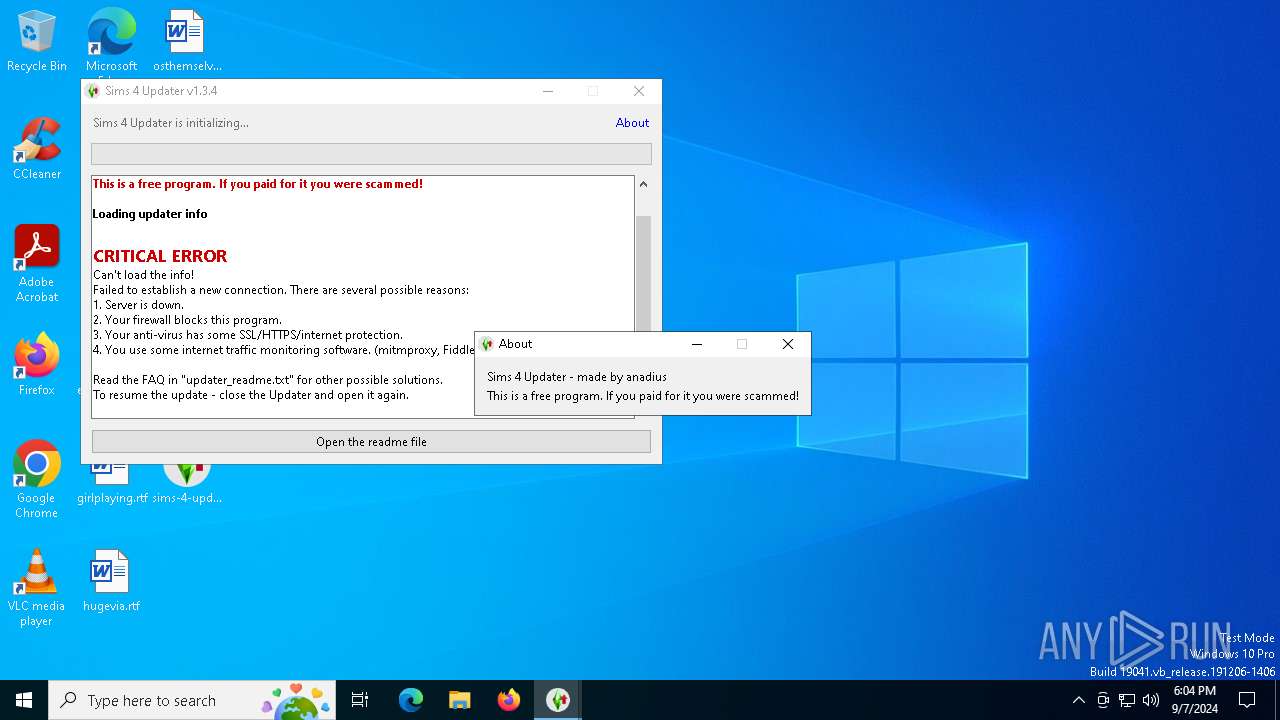Screen dimensions: 1280x720
Task: Minimize the About dialog
Action: 697,344
